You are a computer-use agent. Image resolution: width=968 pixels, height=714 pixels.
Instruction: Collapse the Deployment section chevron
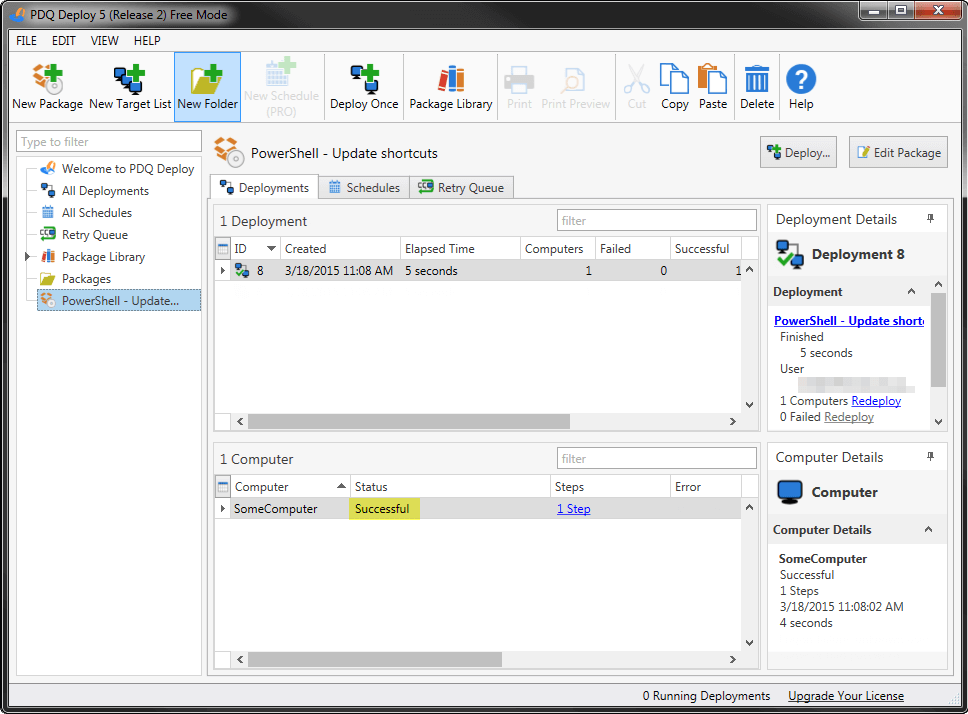point(911,291)
